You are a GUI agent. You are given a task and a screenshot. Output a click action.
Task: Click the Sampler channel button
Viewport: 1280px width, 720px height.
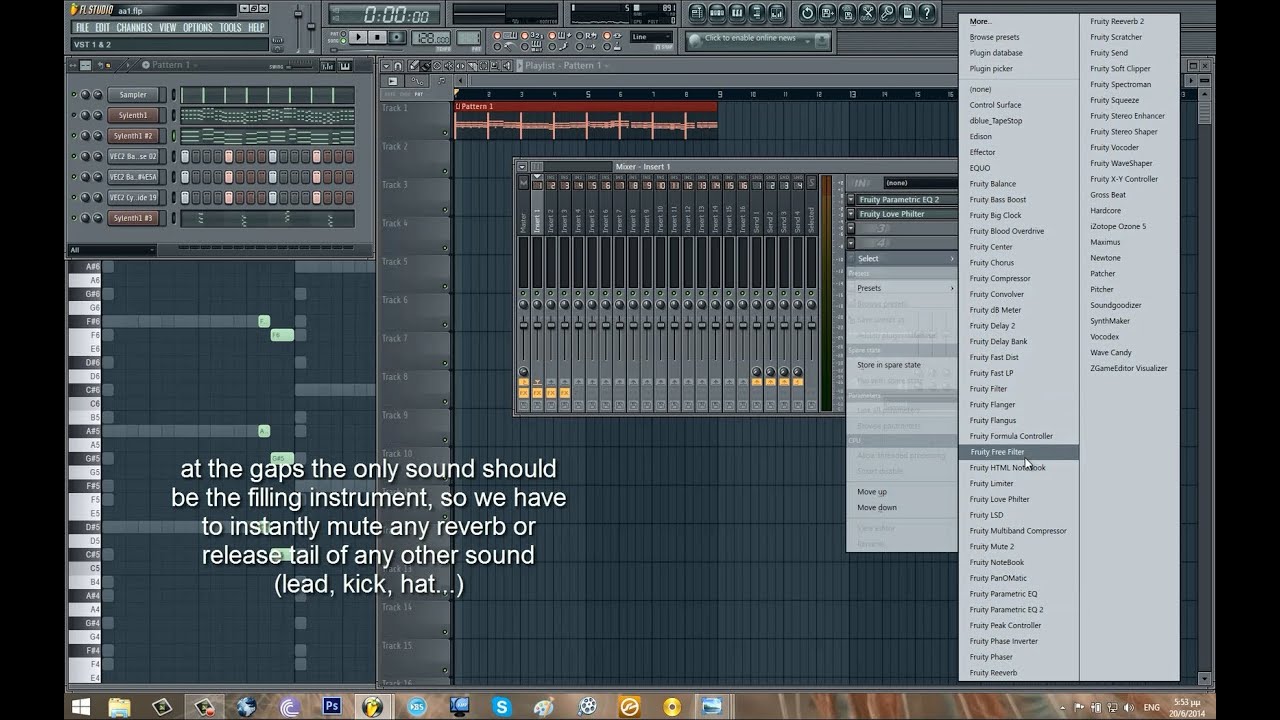[133, 94]
